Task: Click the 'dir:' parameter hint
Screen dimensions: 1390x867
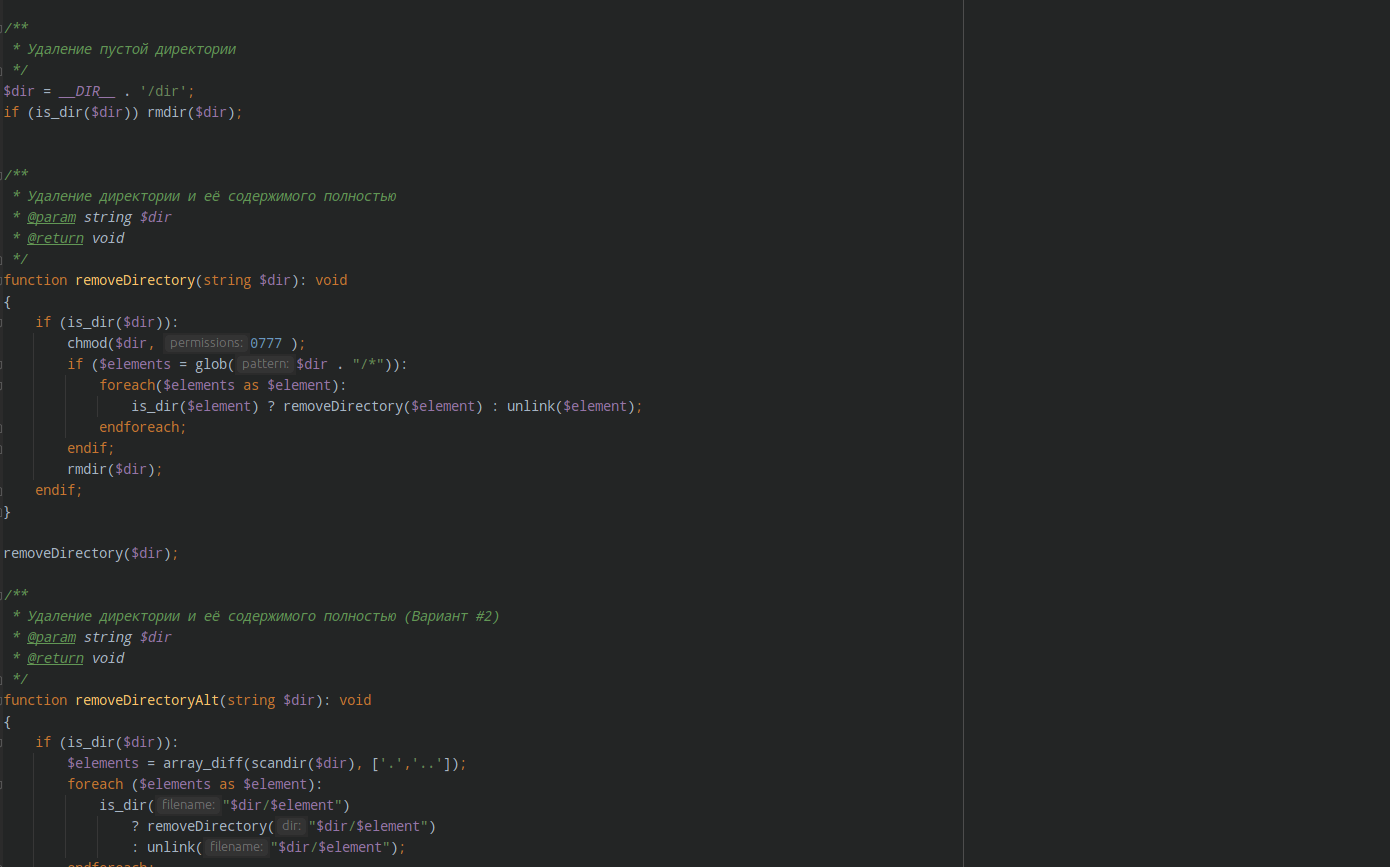Action: (291, 826)
